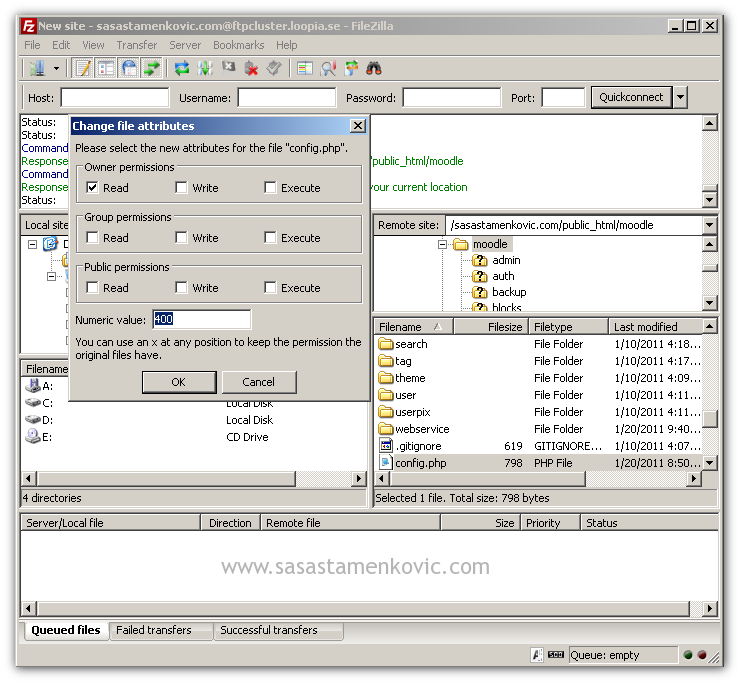This screenshot has height=684, width=741.
Task: Click the Host input field
Action: tap(114, 97)
